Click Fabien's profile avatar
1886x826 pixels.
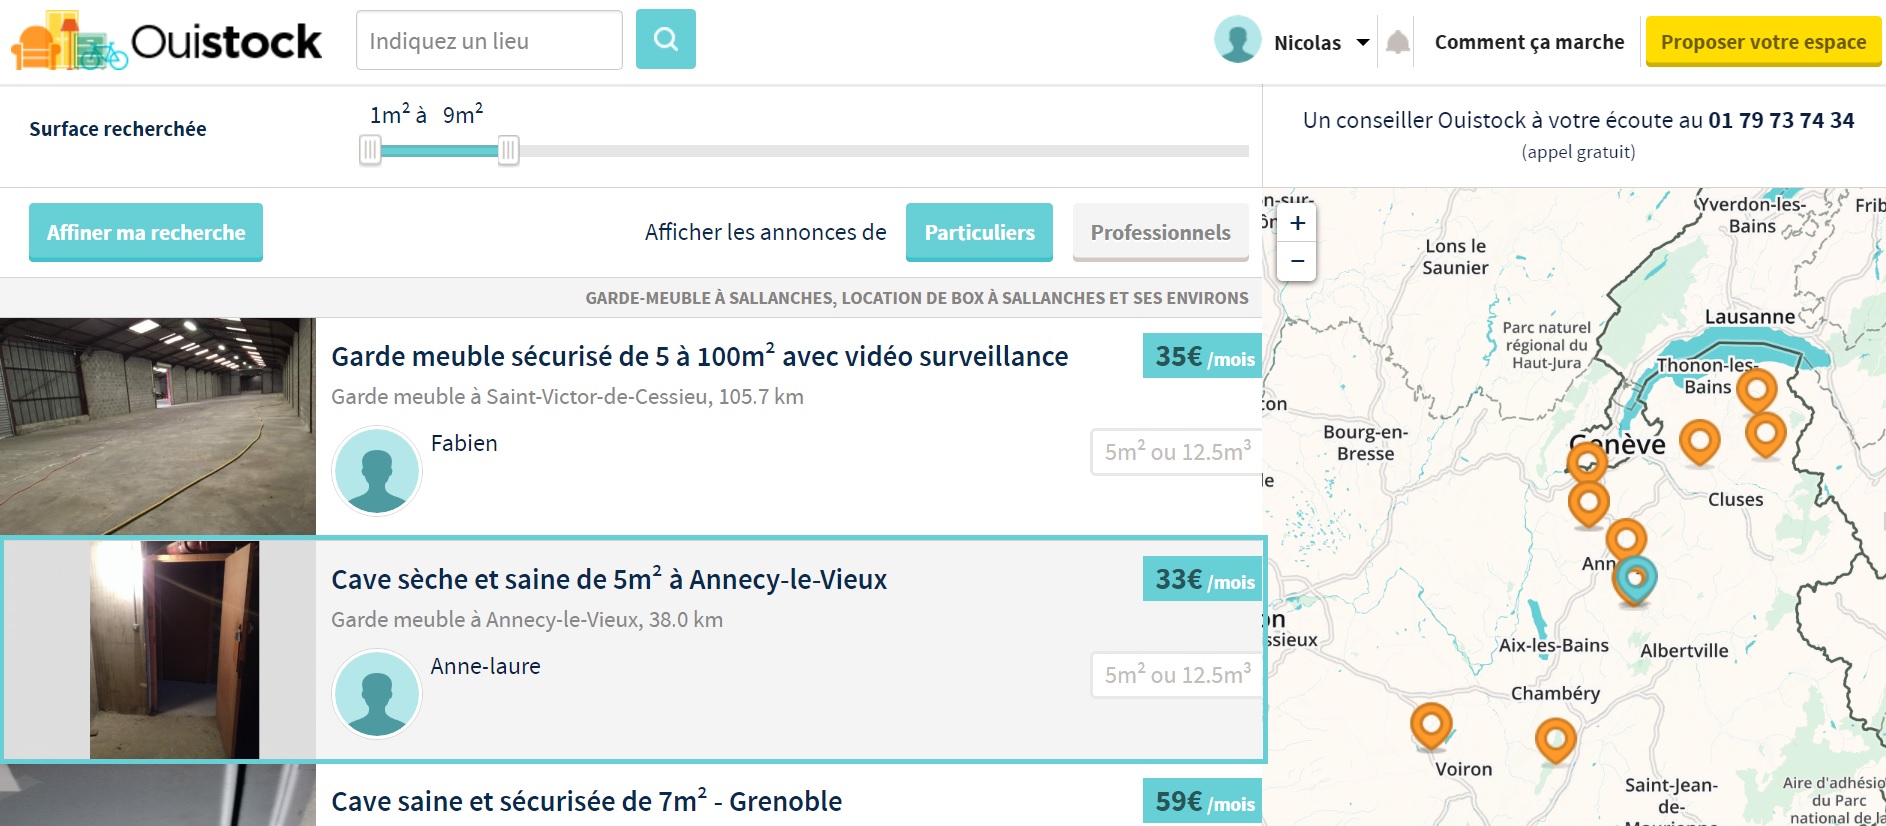pos(377,471)
